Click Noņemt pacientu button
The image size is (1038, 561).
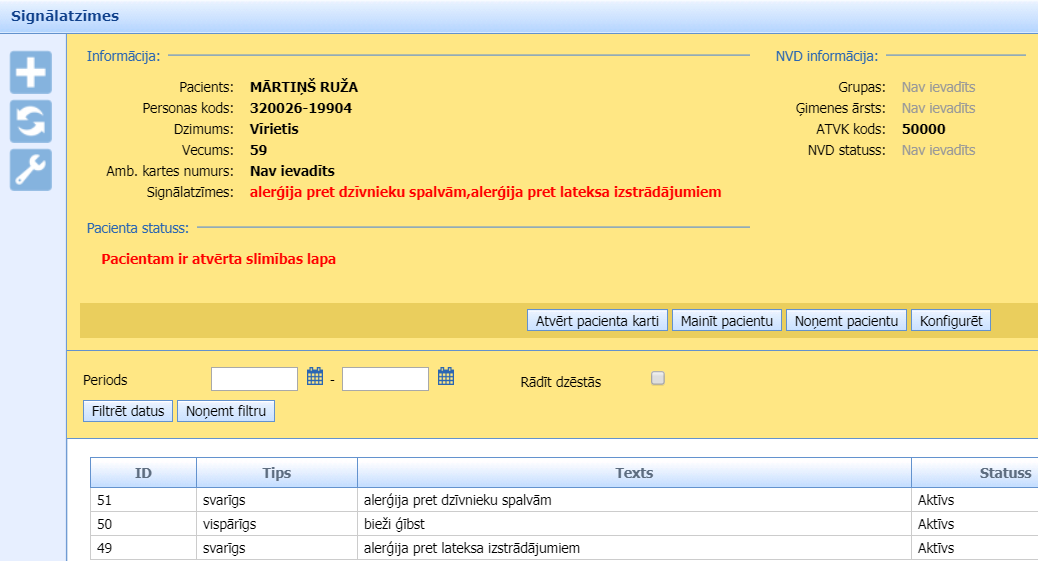pos(846,321)
